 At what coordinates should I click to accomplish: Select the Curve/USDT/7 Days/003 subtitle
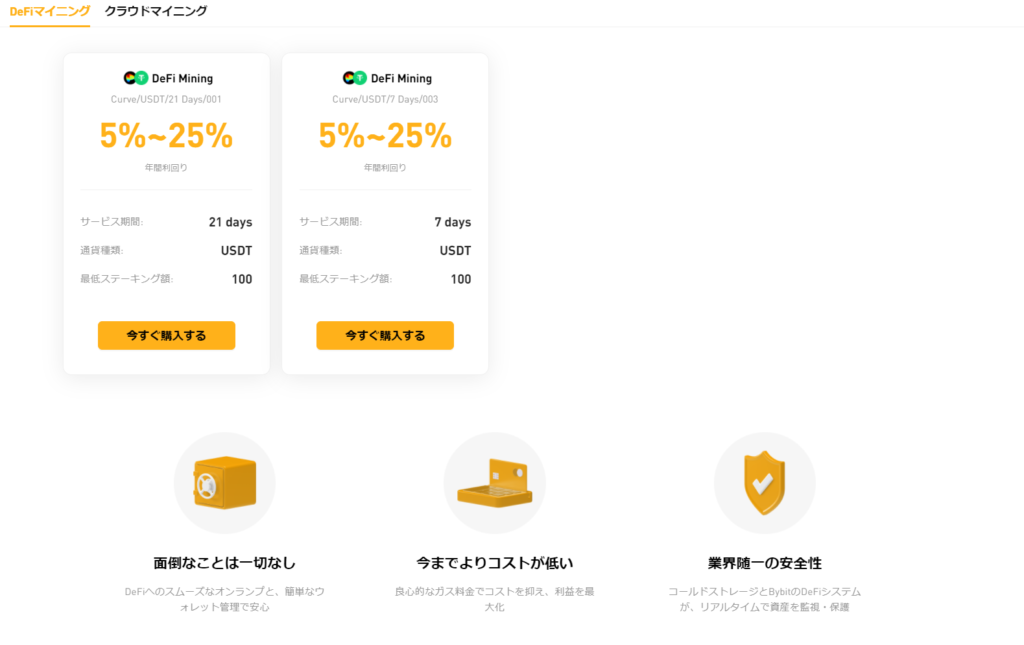coord(385,99)
